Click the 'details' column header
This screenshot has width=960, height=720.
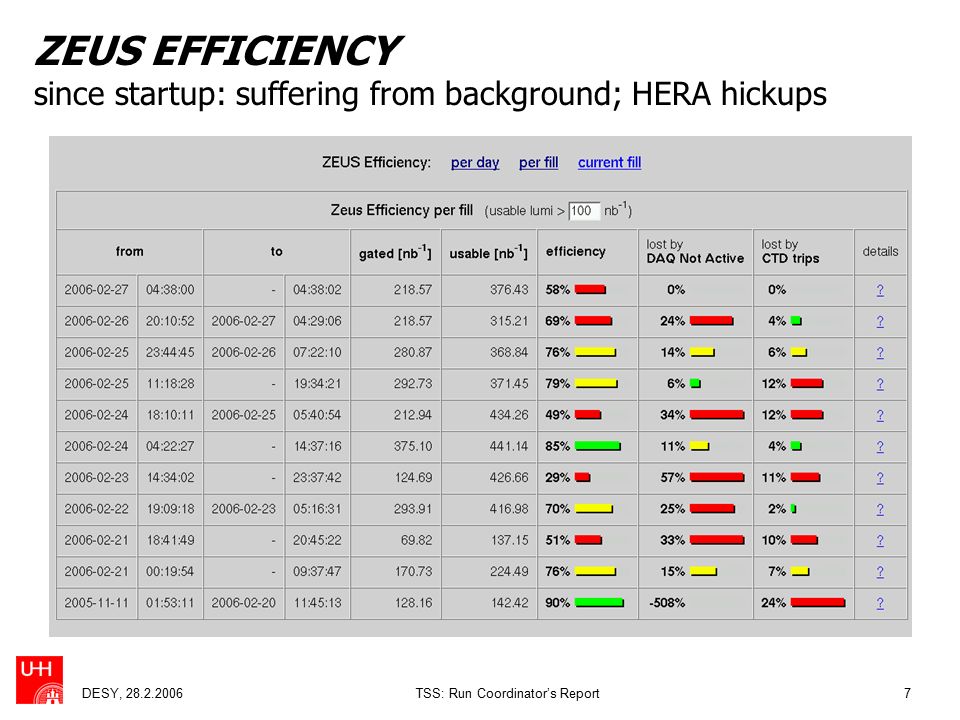pos(880,252)
